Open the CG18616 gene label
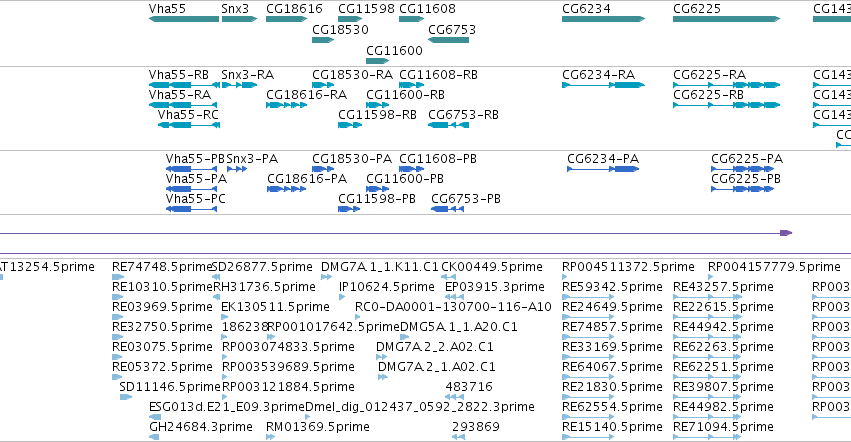The image size is (851, 442). [294, 9]
